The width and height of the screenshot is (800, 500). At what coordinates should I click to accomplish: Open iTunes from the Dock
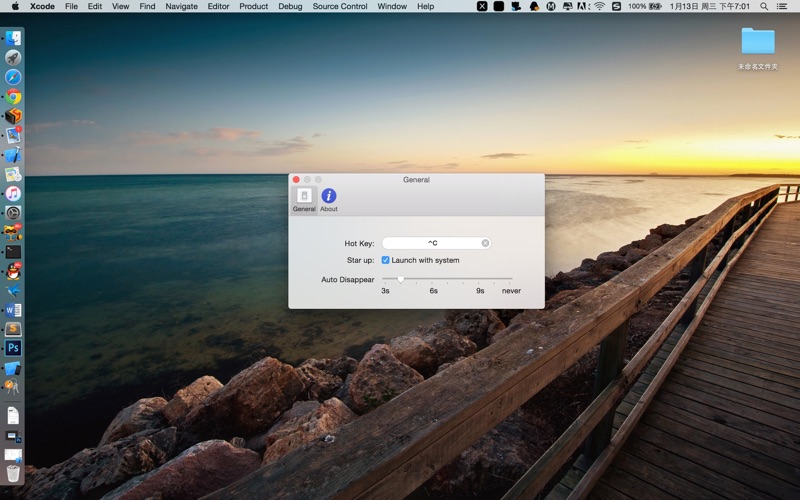point(13,193)
